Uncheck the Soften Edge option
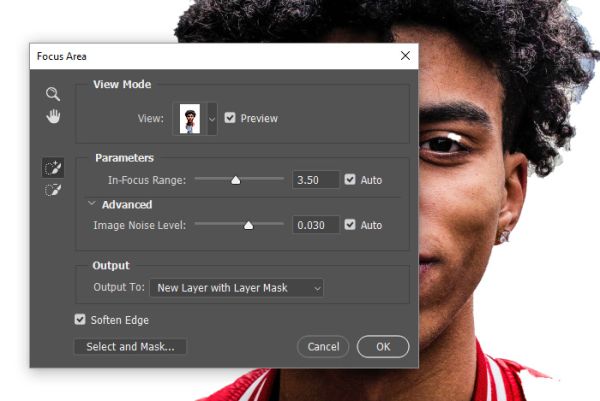Screen dimensions: 600x401 click(x=80, y=319)
